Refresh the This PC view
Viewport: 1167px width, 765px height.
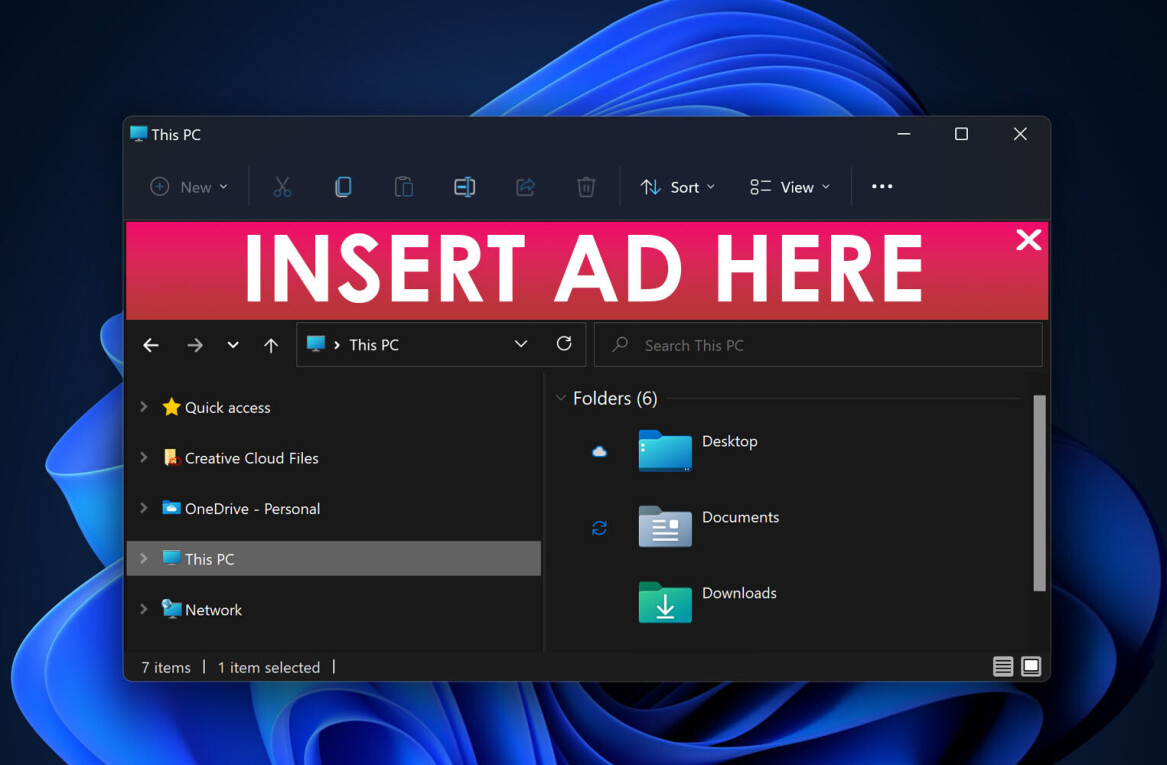[x=564, y=344]
